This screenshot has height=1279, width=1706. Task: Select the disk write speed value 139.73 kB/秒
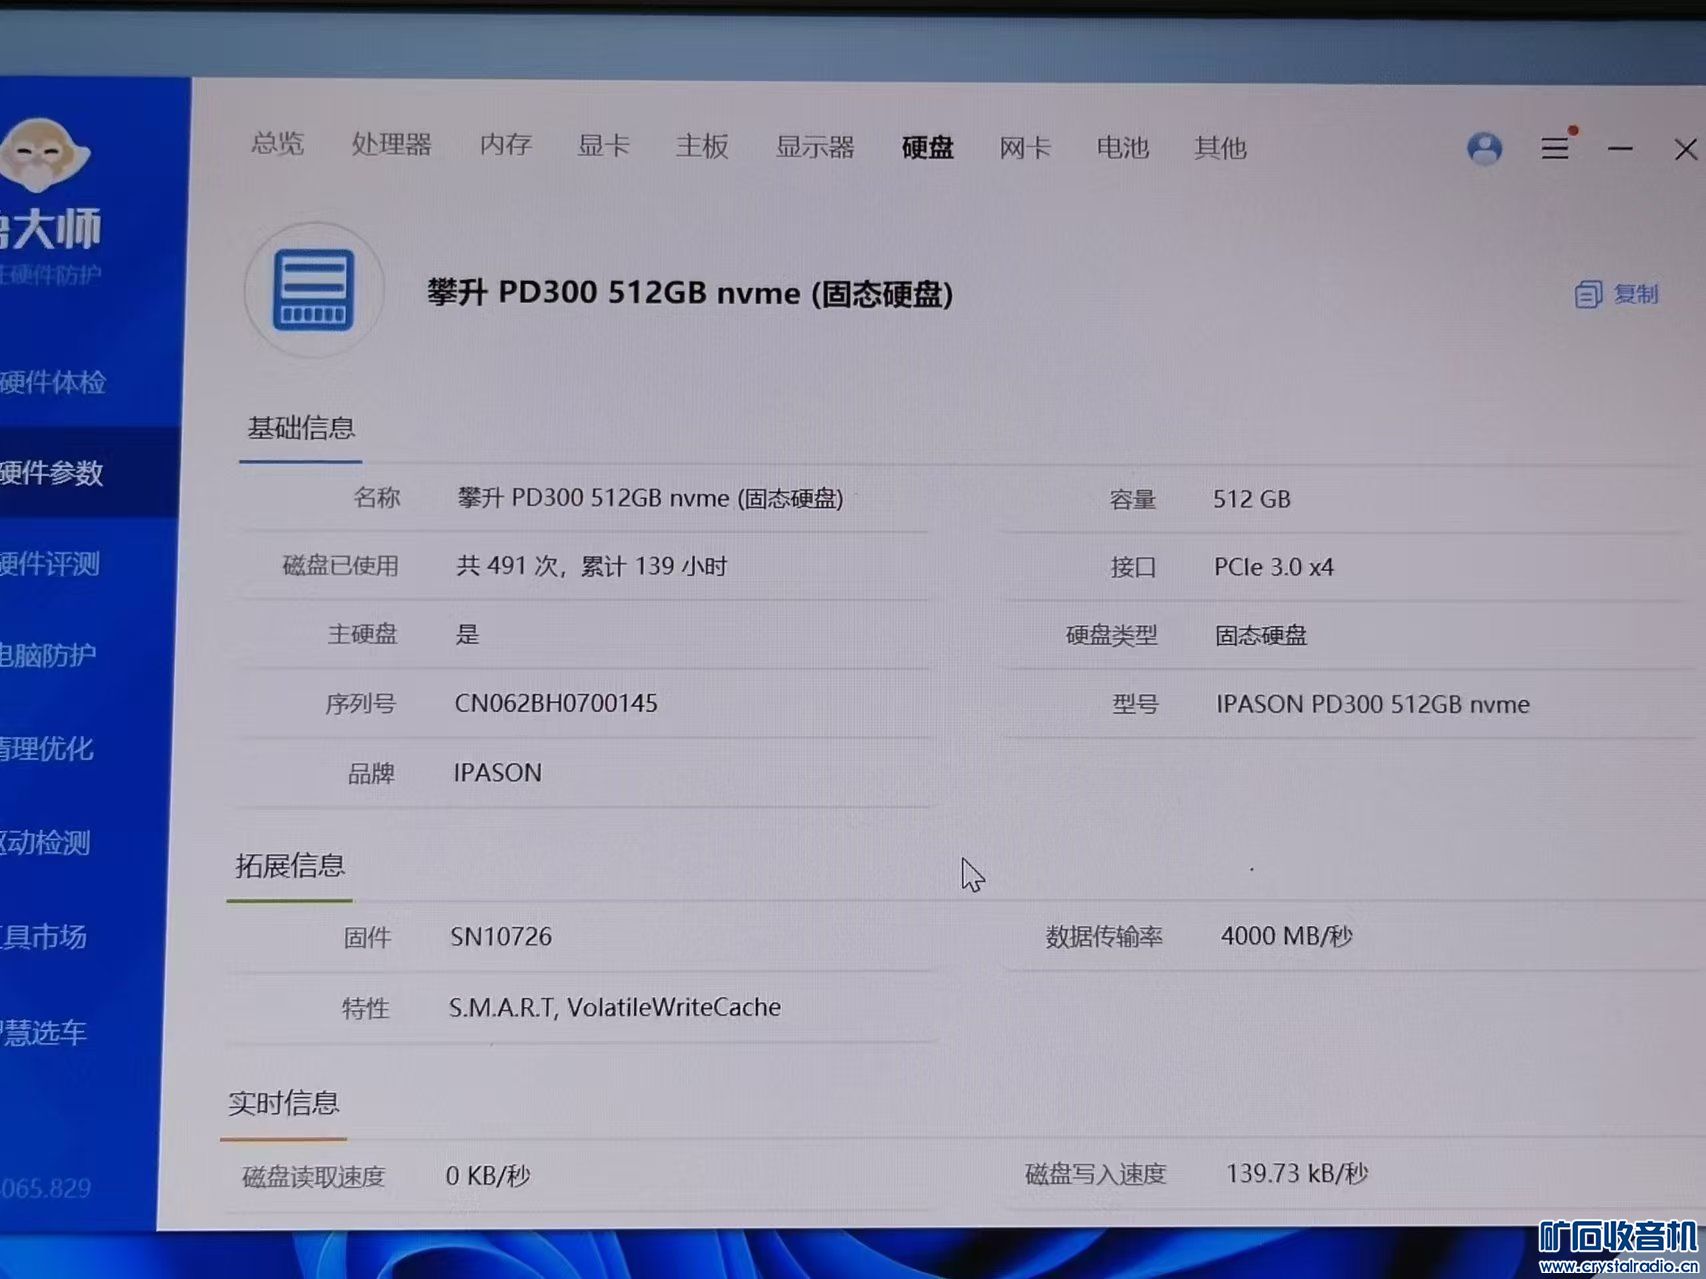pos(1297,1173)
